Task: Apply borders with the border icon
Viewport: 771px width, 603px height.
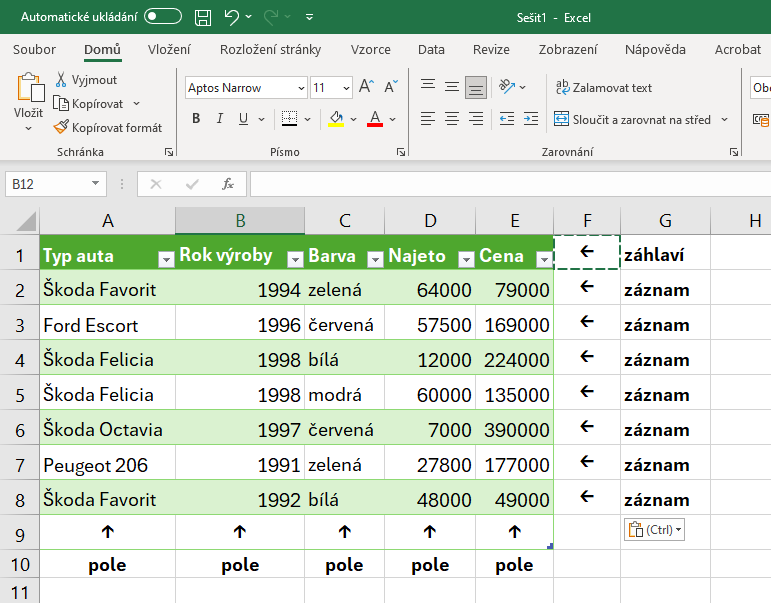Action: pyautogui.click(x=289, y=119)
